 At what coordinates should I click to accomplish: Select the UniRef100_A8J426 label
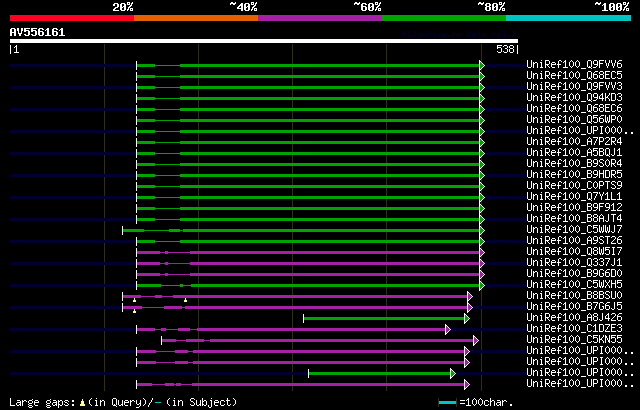tap(574, 318)
